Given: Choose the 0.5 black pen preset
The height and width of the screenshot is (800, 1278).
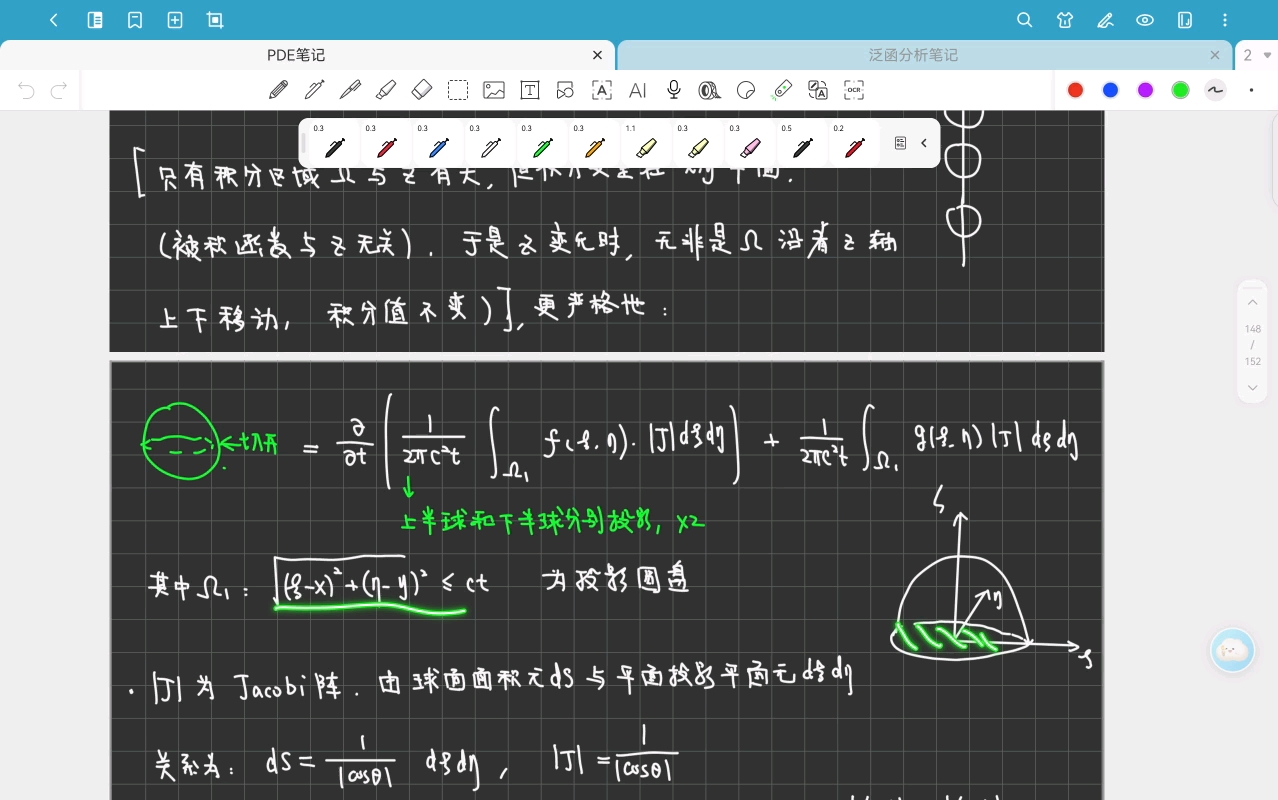Looking at the screenshot, I should coord(802,144).
